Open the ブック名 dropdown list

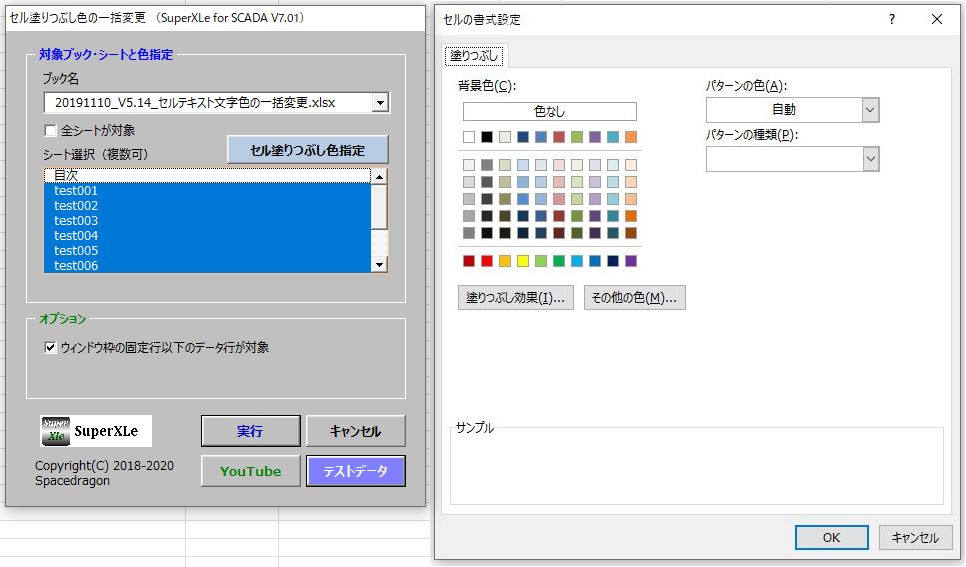381,102
